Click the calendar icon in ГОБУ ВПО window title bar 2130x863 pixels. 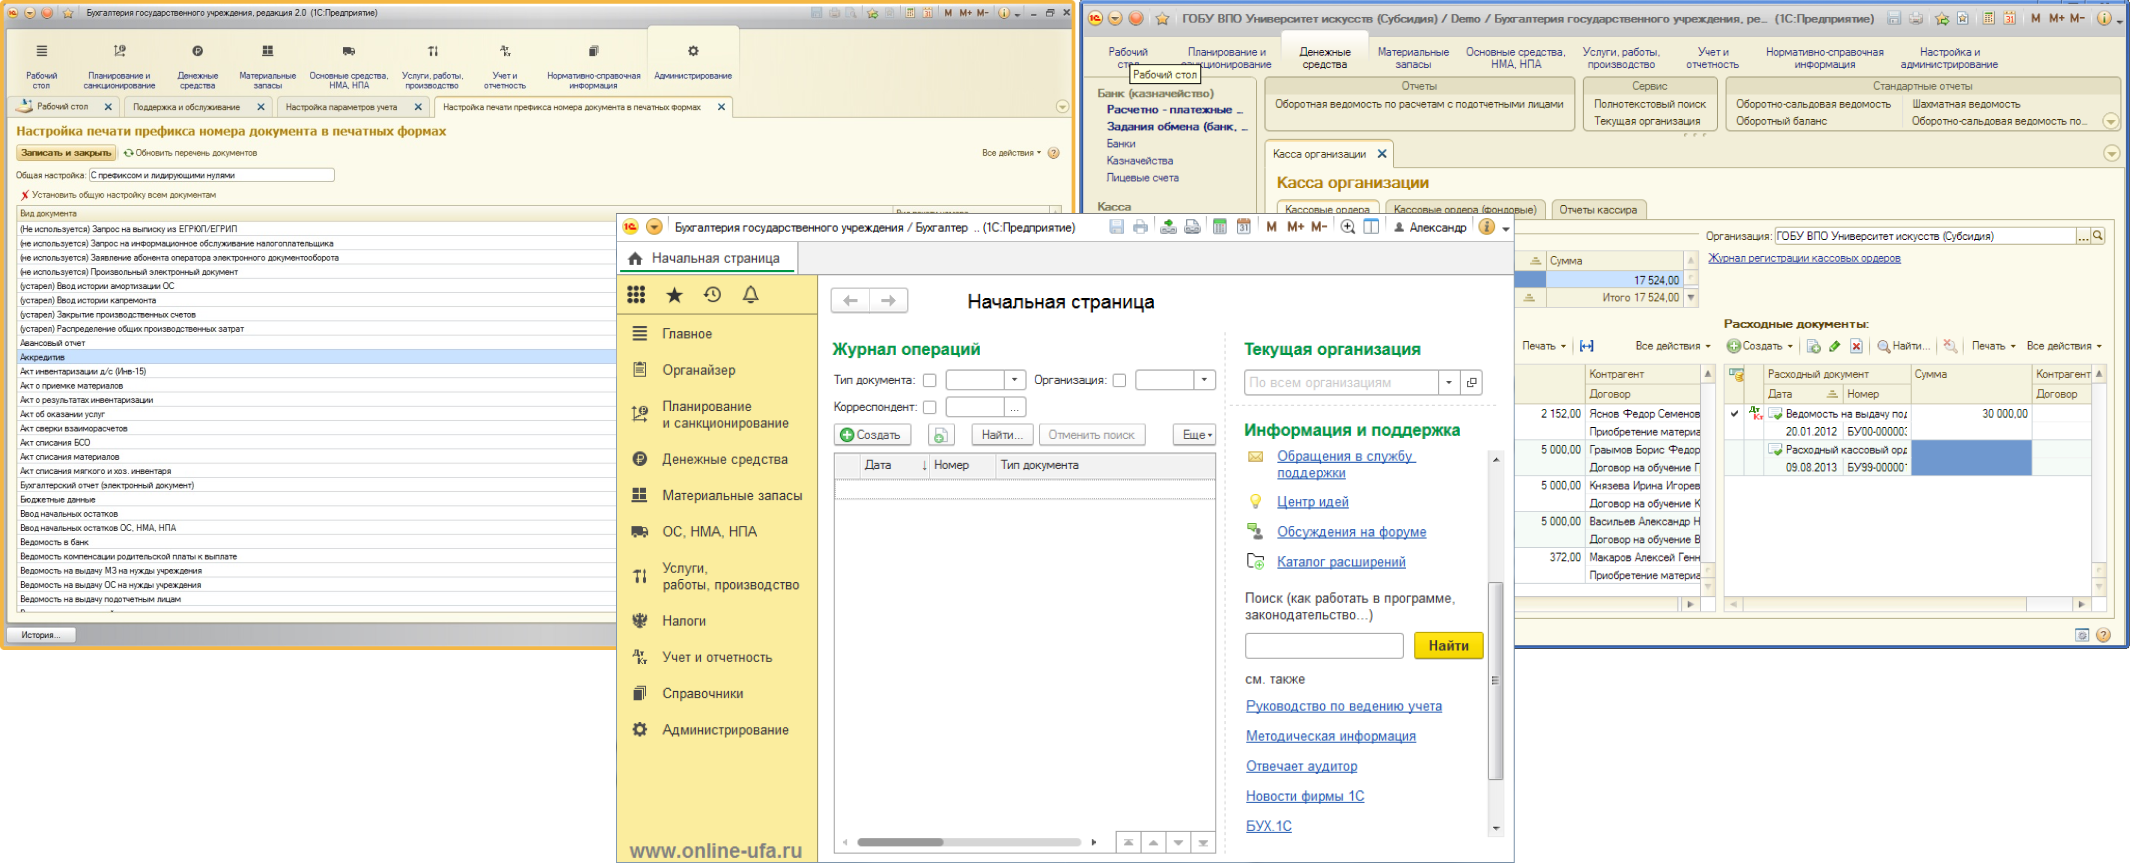2009,18
